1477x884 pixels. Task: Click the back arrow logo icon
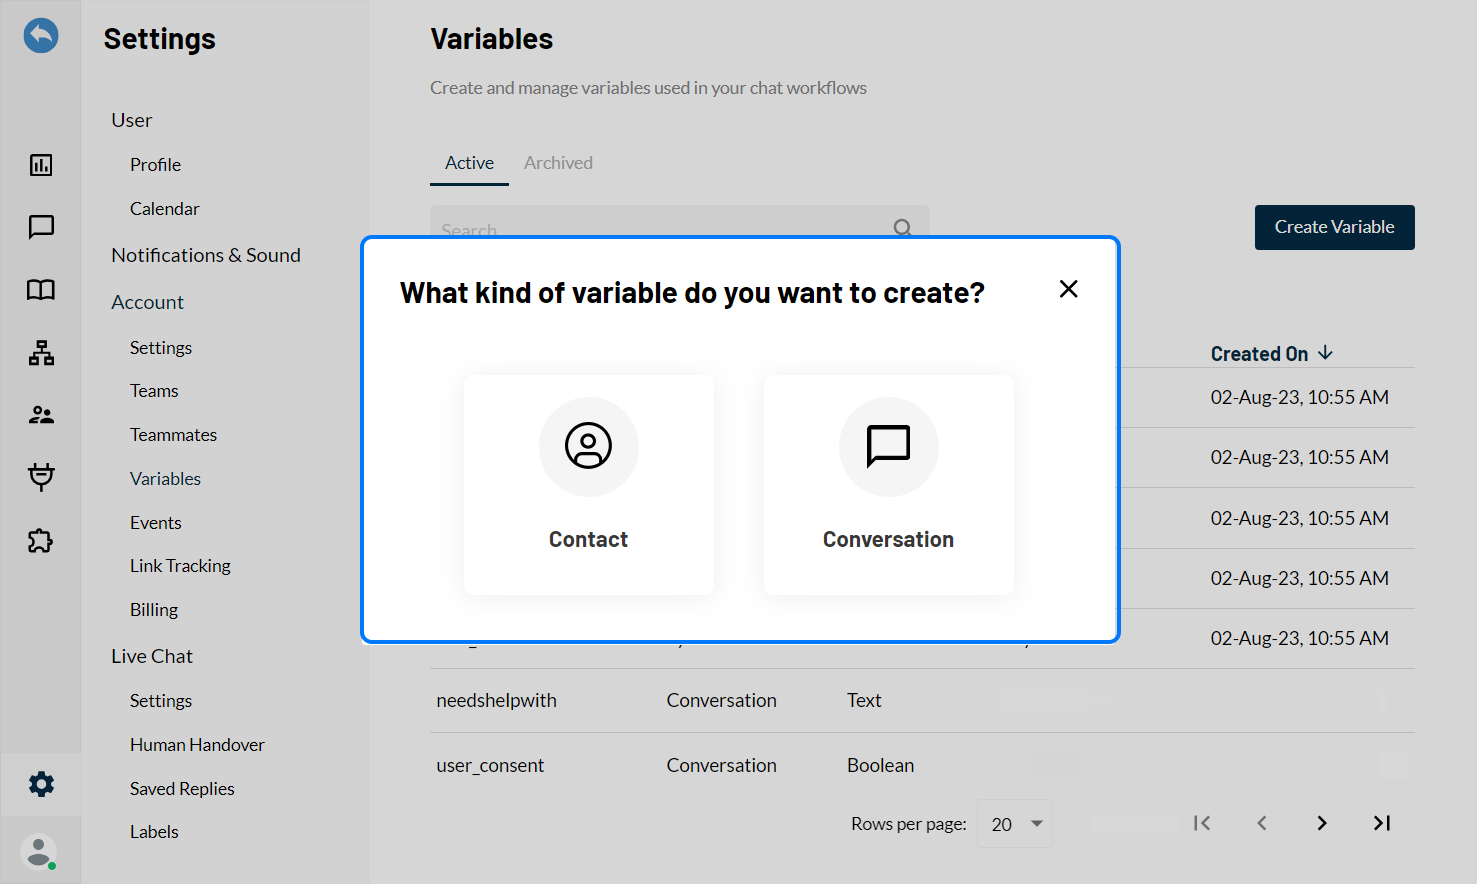(41, 36)
